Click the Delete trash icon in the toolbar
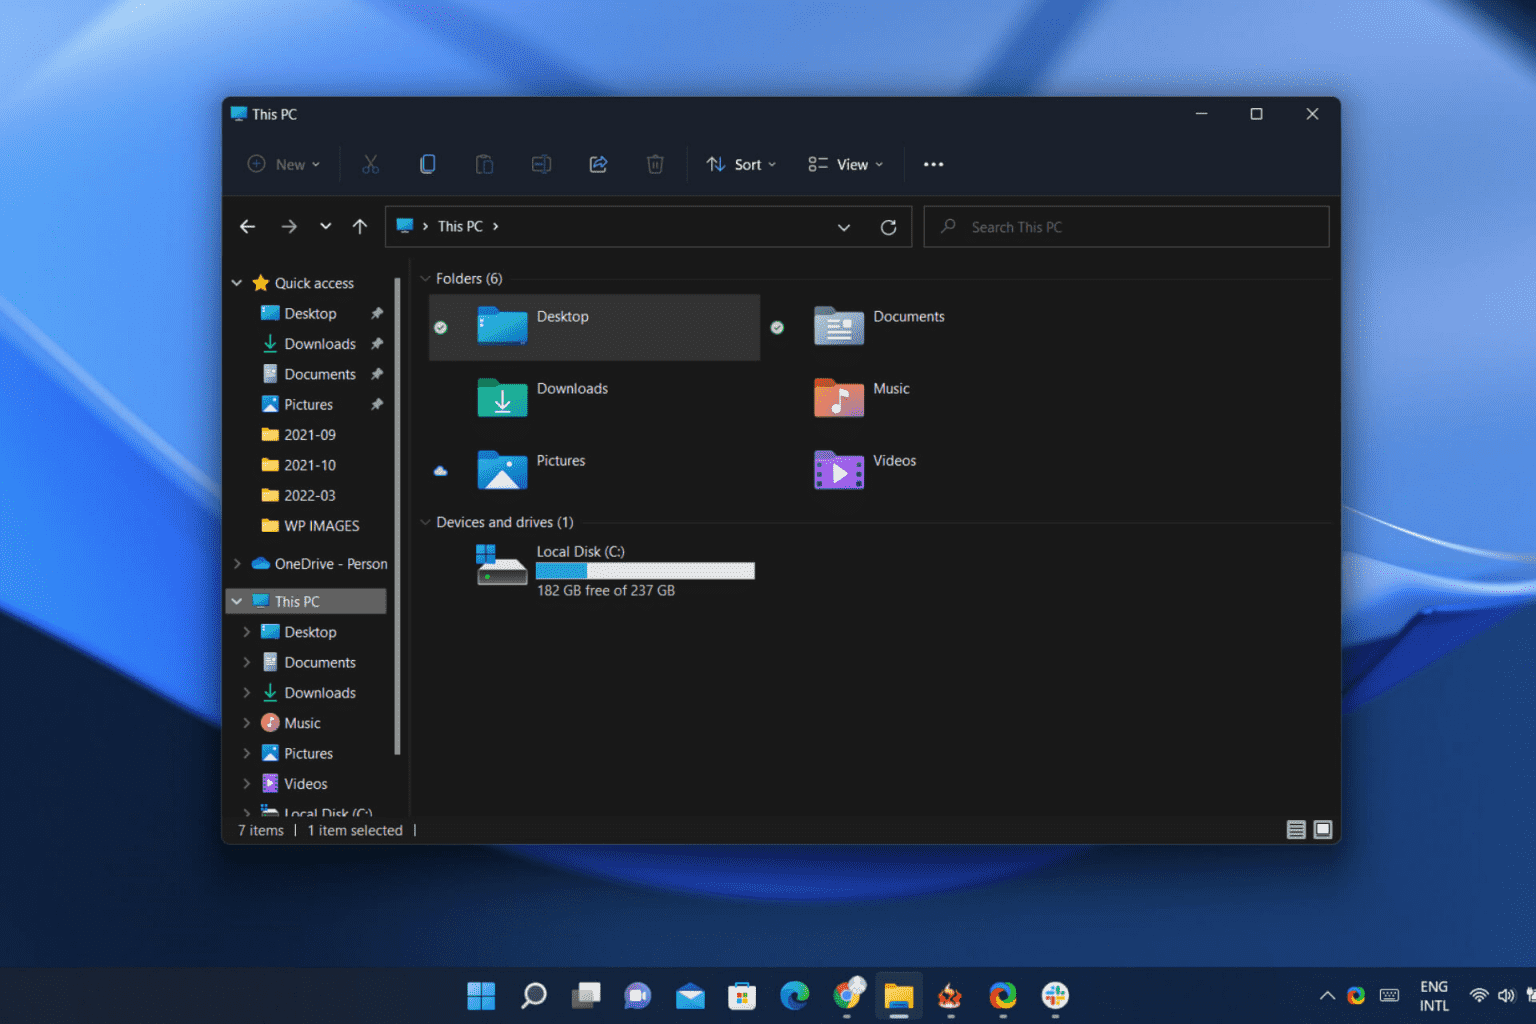The height and width of the screenshot is (1024, 1536). tap(655, 164)
